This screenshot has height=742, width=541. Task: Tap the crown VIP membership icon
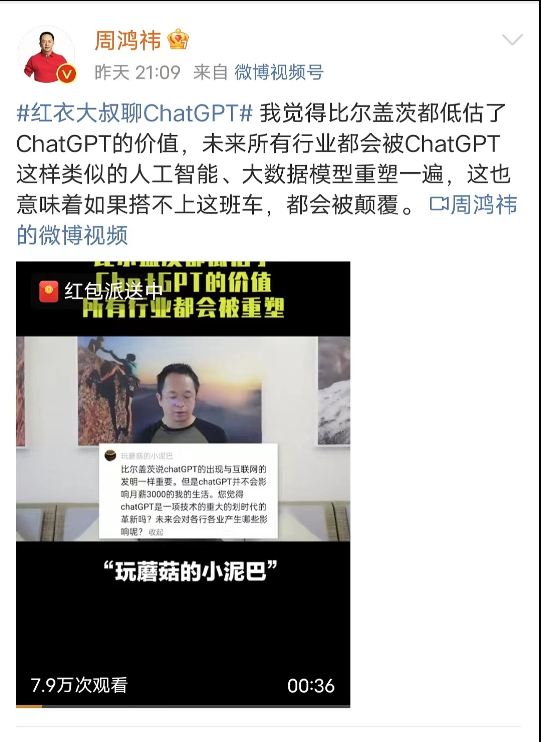[x=177, y=39]
